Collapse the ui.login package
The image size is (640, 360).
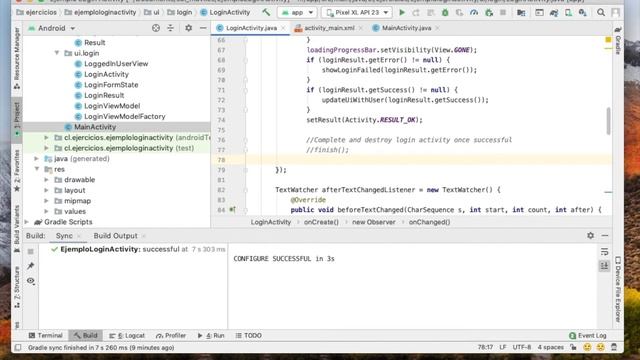click(x=57, y=53)
